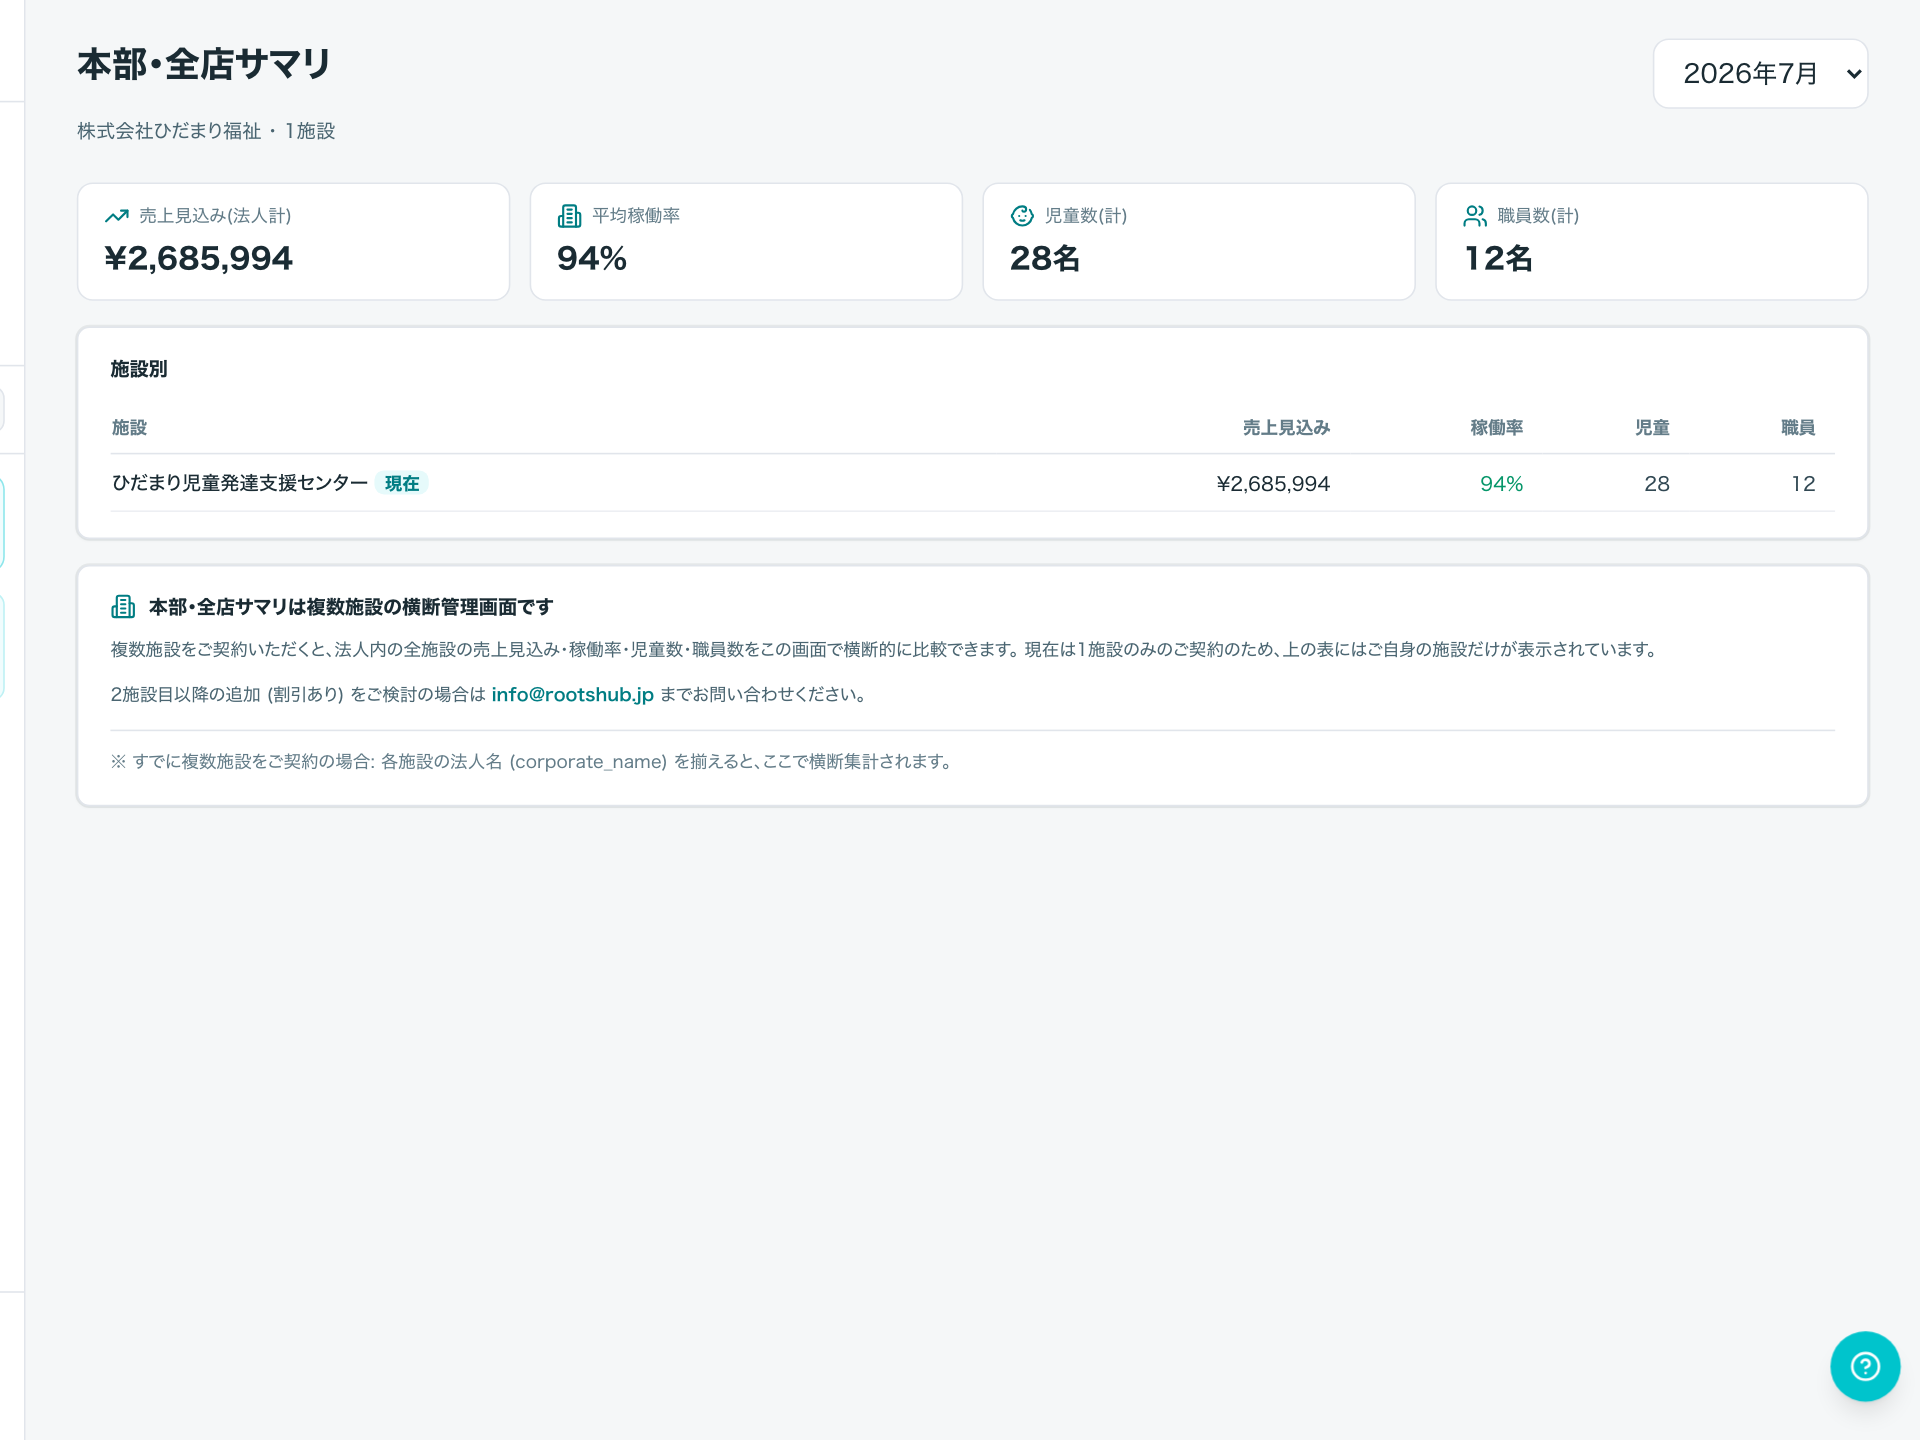Click the dropdown chevron of the month selector

point(1853,74)
